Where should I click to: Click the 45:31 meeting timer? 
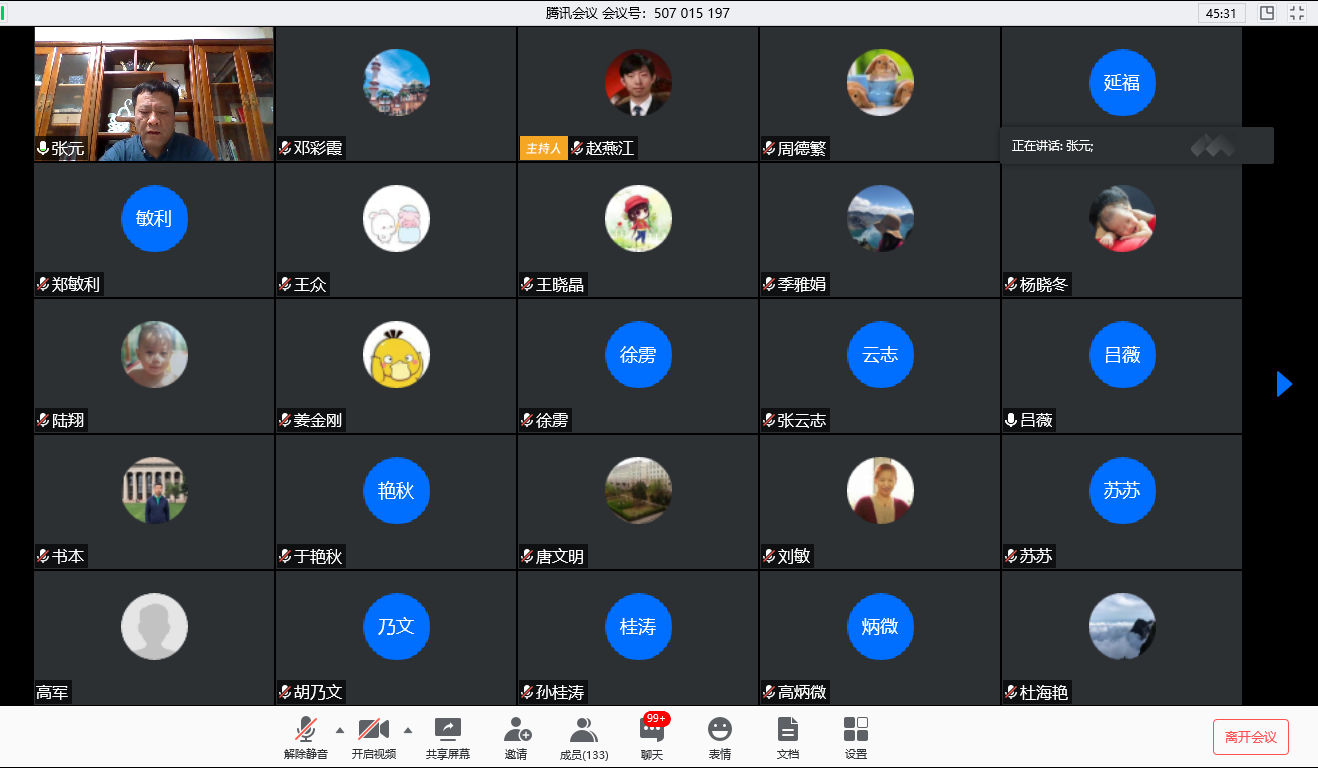(x=1221, y=13)
